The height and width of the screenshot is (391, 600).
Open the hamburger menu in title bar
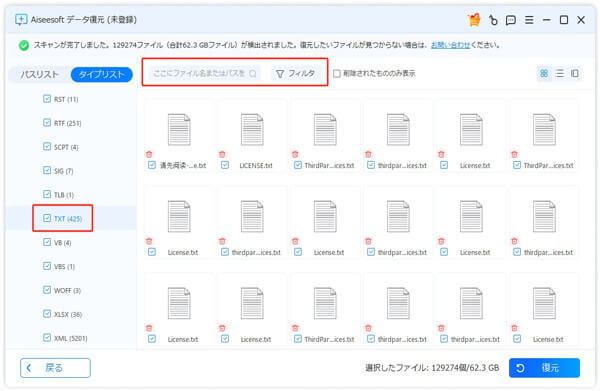click(x=529, y=20)
